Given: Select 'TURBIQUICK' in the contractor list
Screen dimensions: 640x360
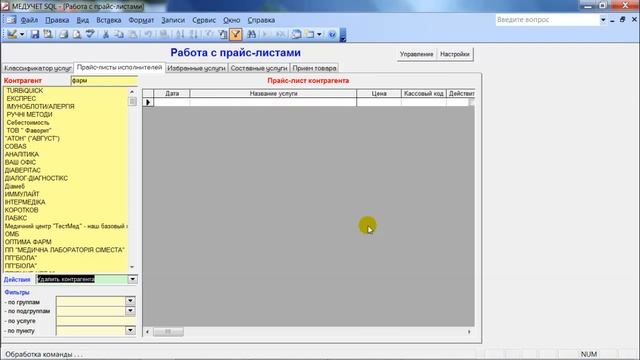Looking at the screenshot, I should click(x=25, y=91).
